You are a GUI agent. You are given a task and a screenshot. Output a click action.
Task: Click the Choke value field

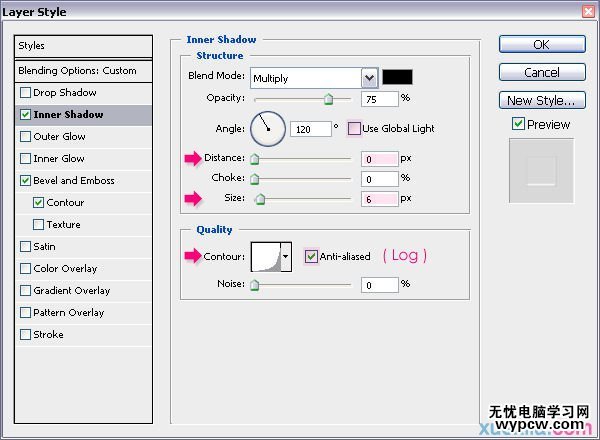pyautogui.click(x=380, y=179)
